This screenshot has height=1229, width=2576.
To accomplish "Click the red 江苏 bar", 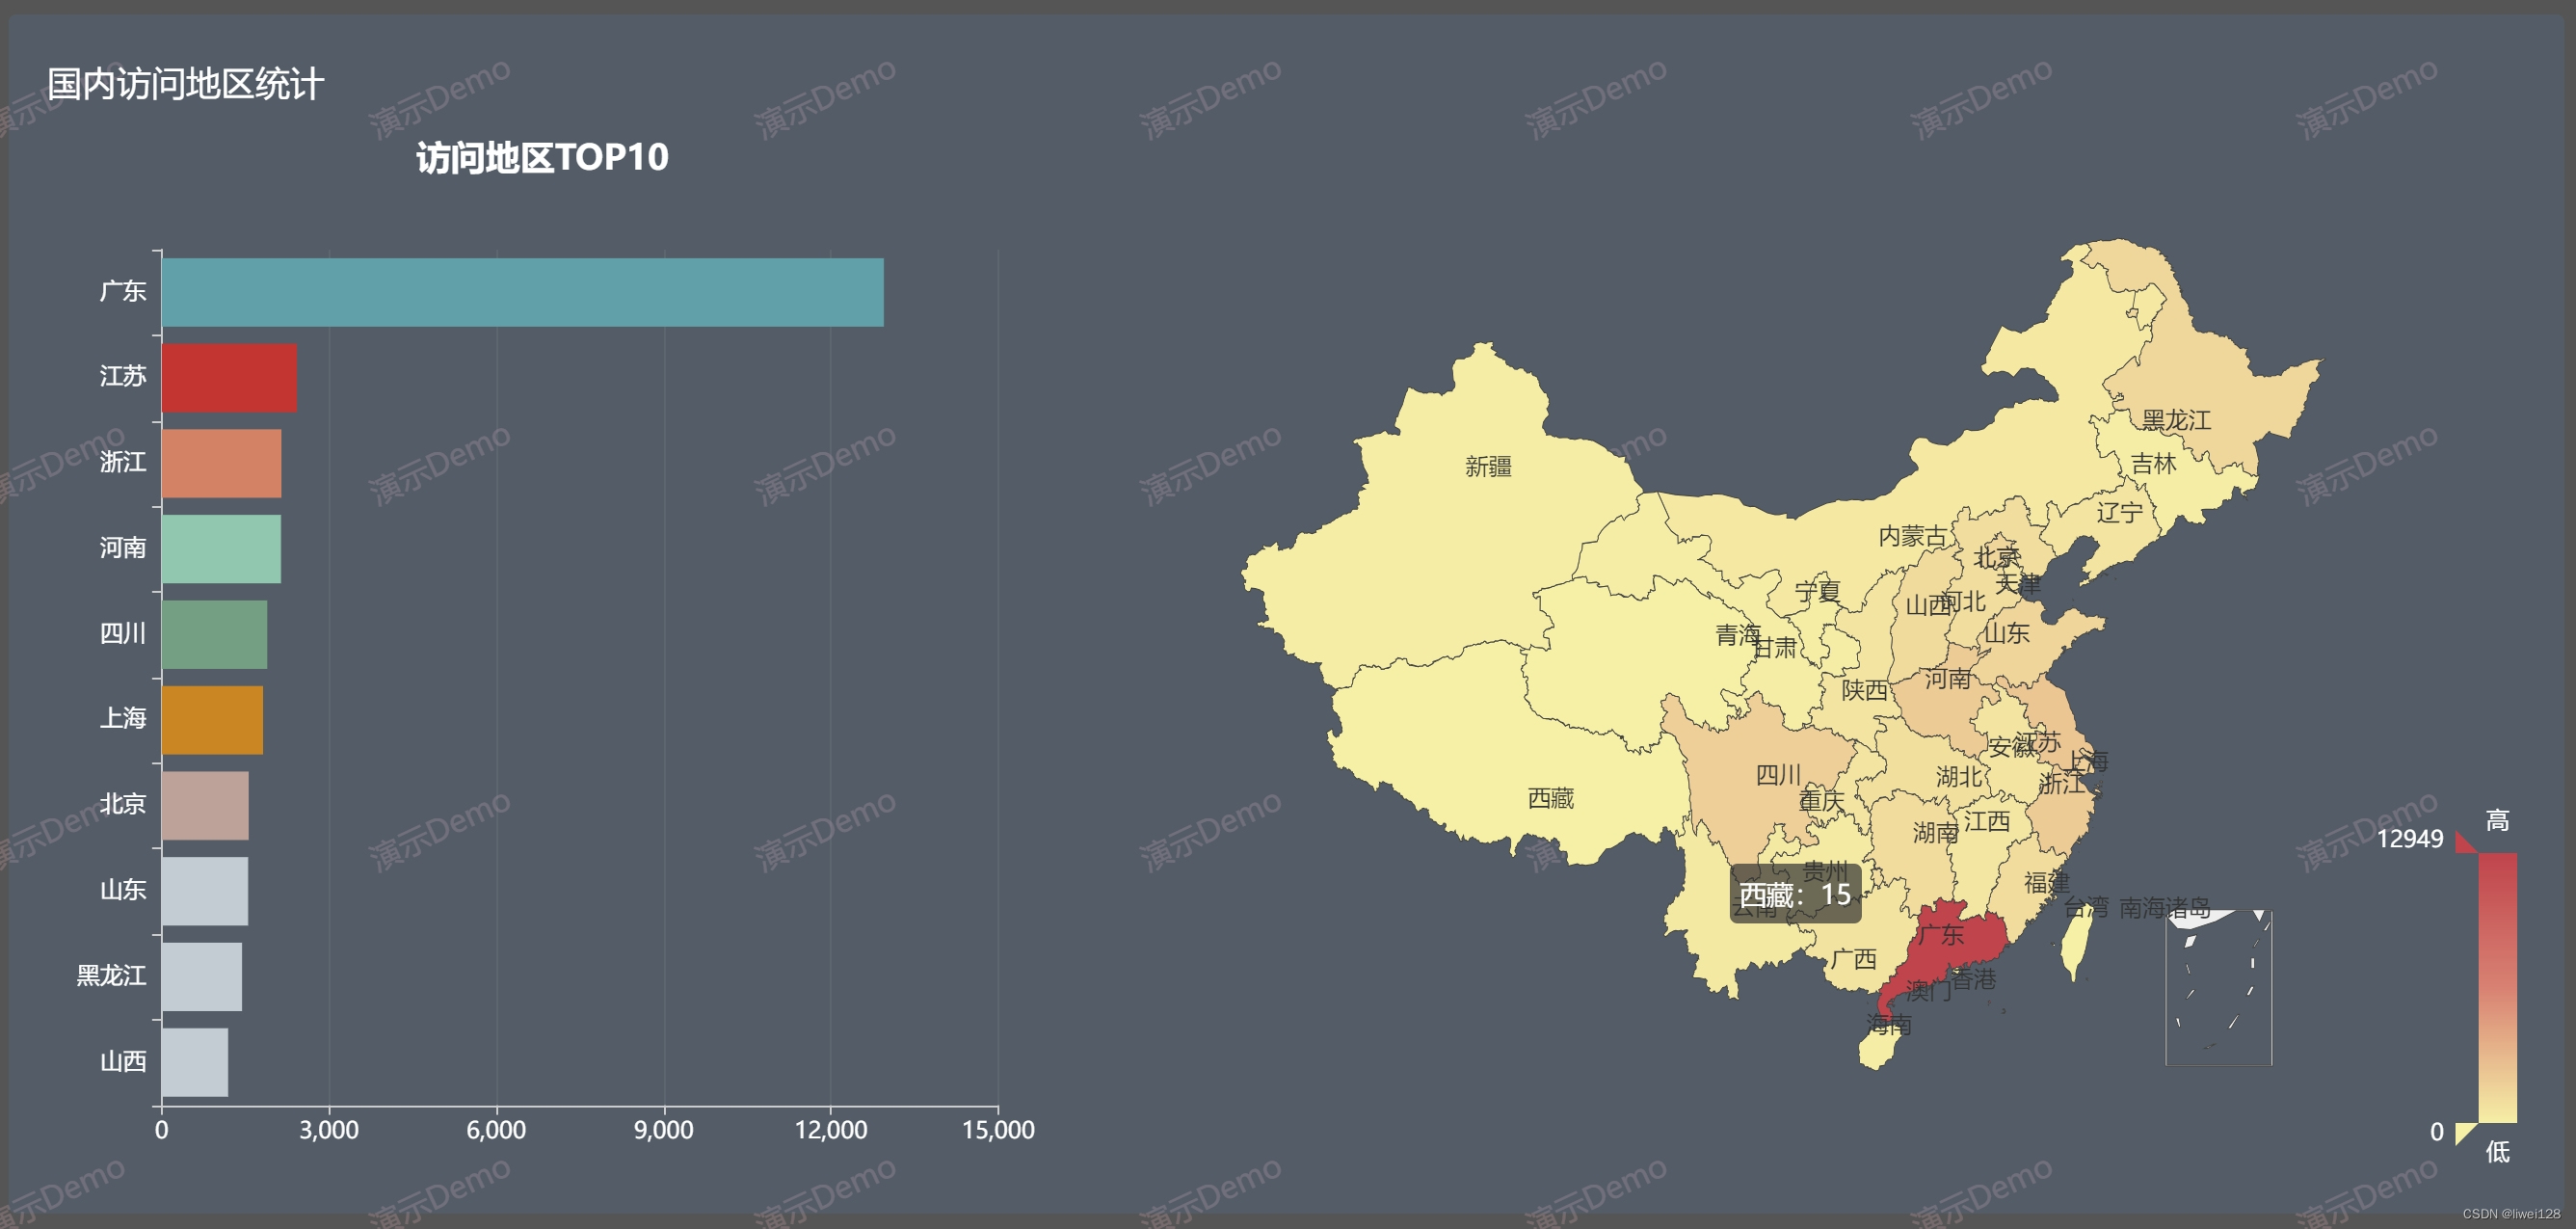I will (x=229, y=378).
